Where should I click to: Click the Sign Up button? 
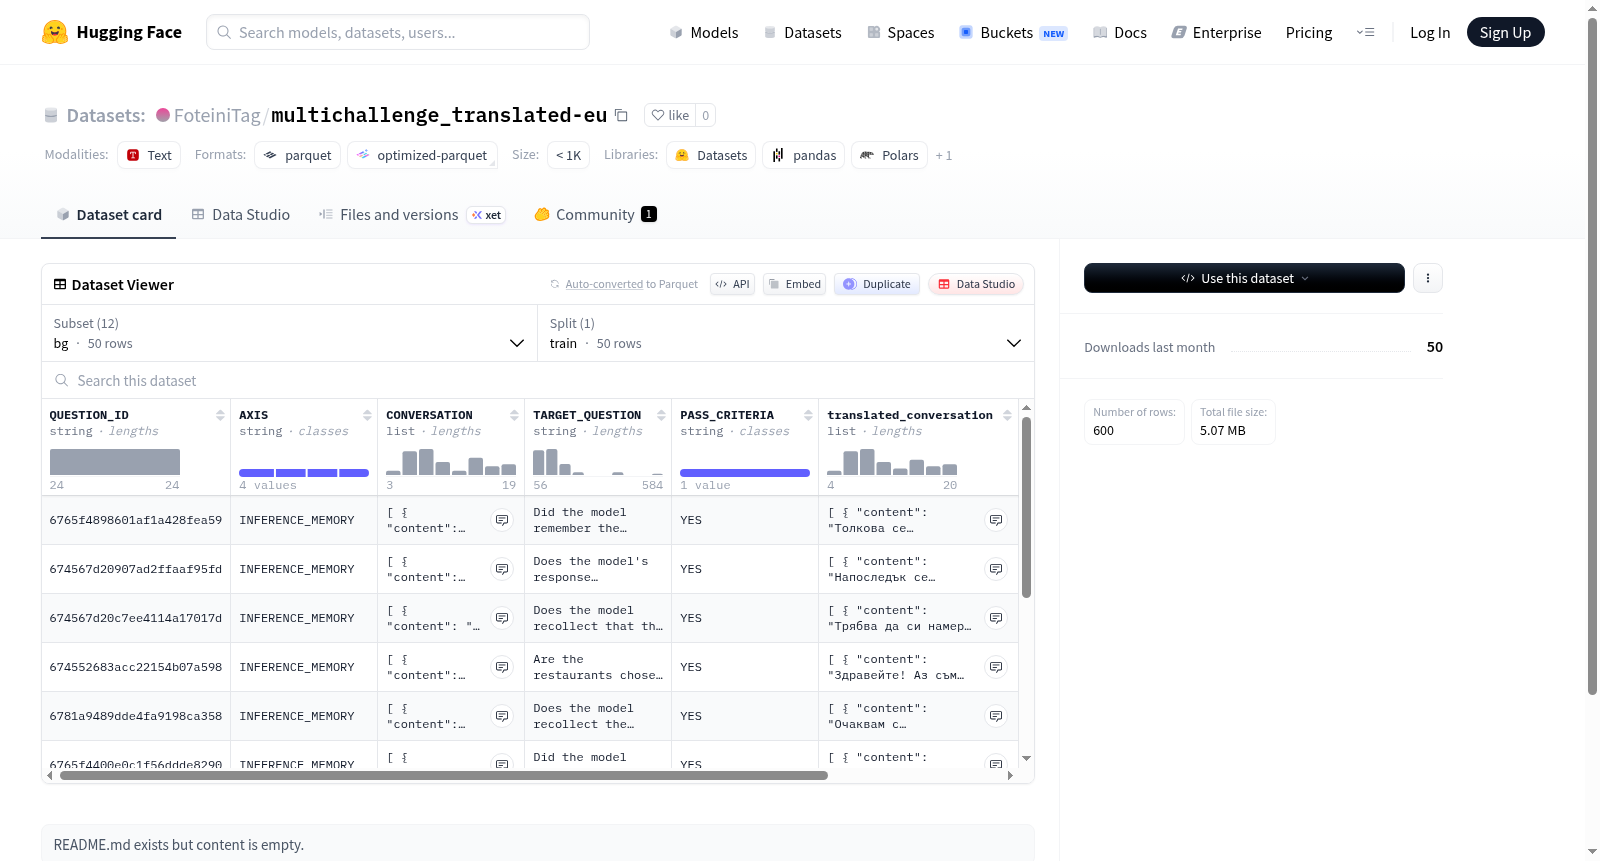(1506, 32)
